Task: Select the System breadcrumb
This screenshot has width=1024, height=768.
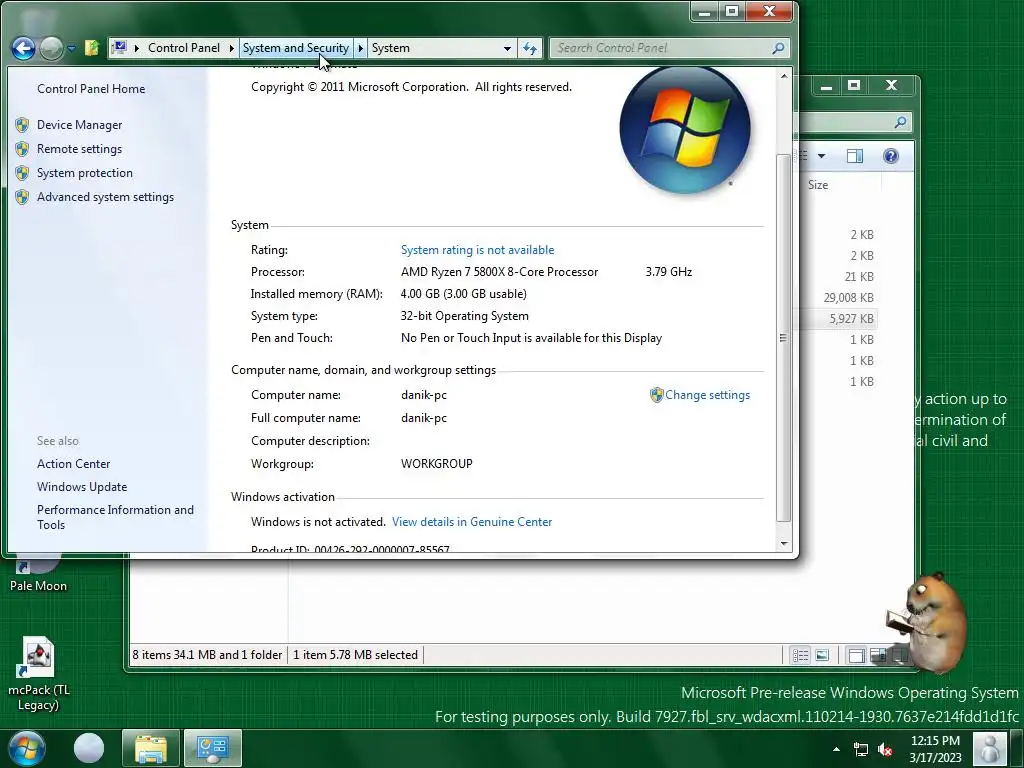Action: [x=391, y=48]
